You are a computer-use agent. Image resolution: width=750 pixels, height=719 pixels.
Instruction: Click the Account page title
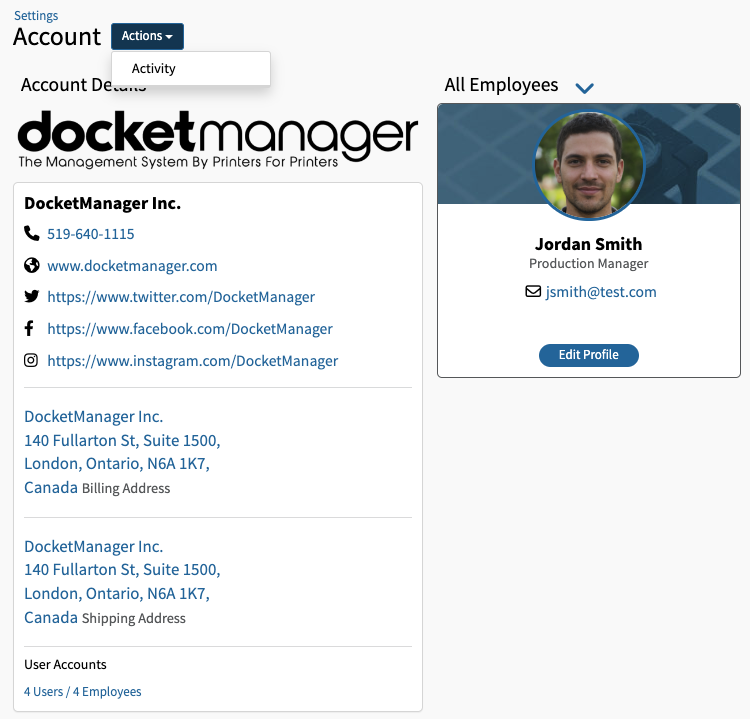[x=57, y=37]
